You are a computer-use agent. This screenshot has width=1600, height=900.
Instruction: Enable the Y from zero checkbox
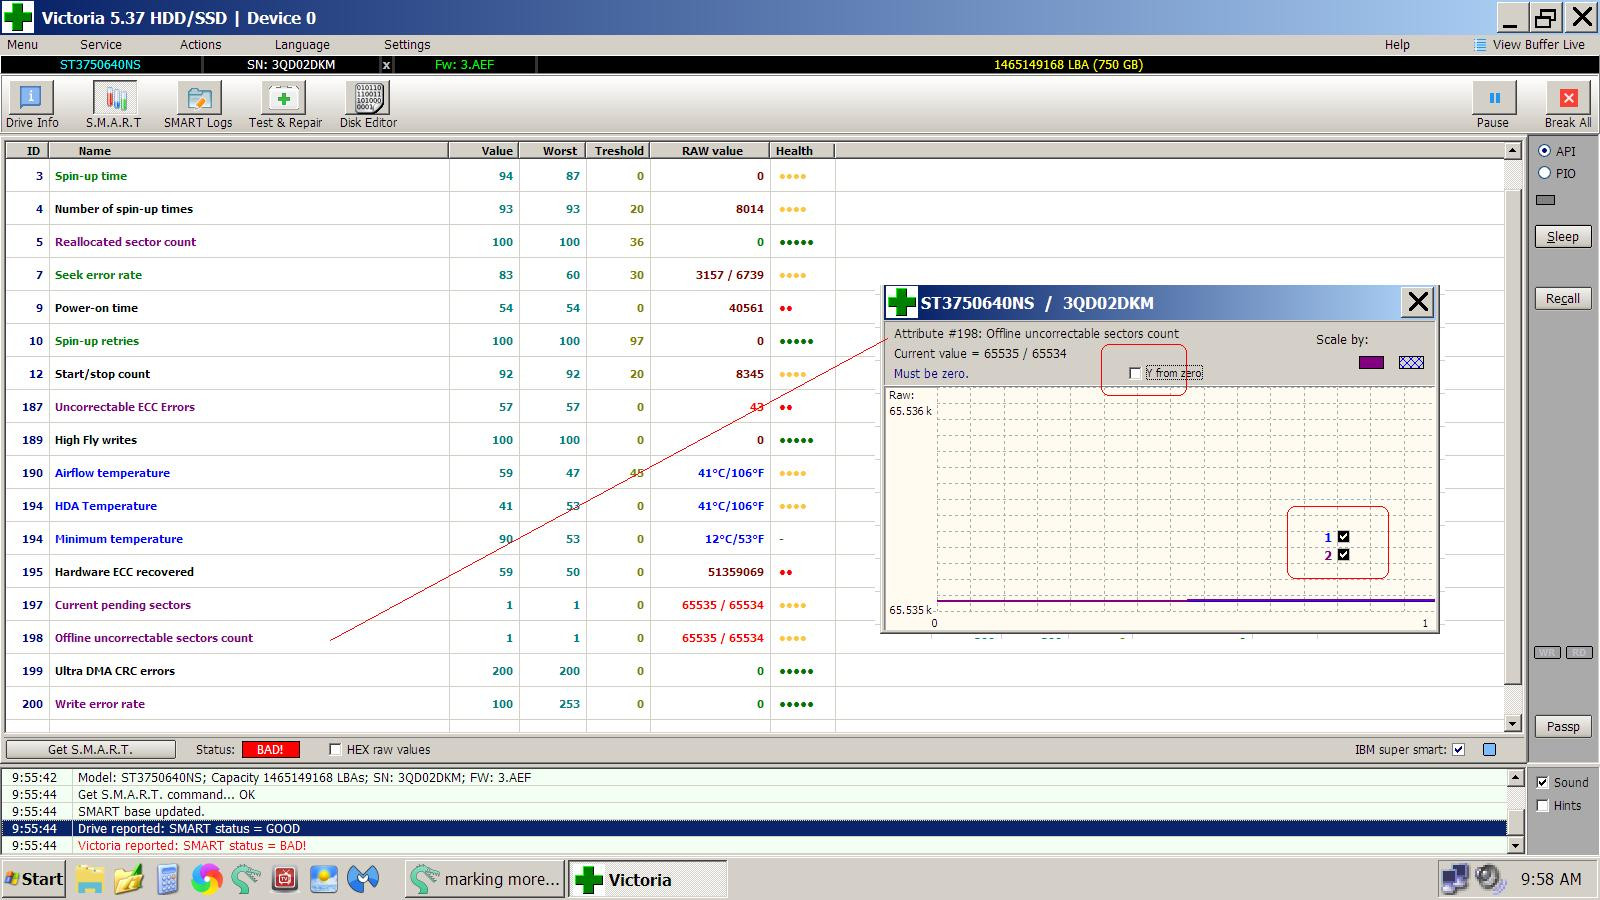(1135, 373)
